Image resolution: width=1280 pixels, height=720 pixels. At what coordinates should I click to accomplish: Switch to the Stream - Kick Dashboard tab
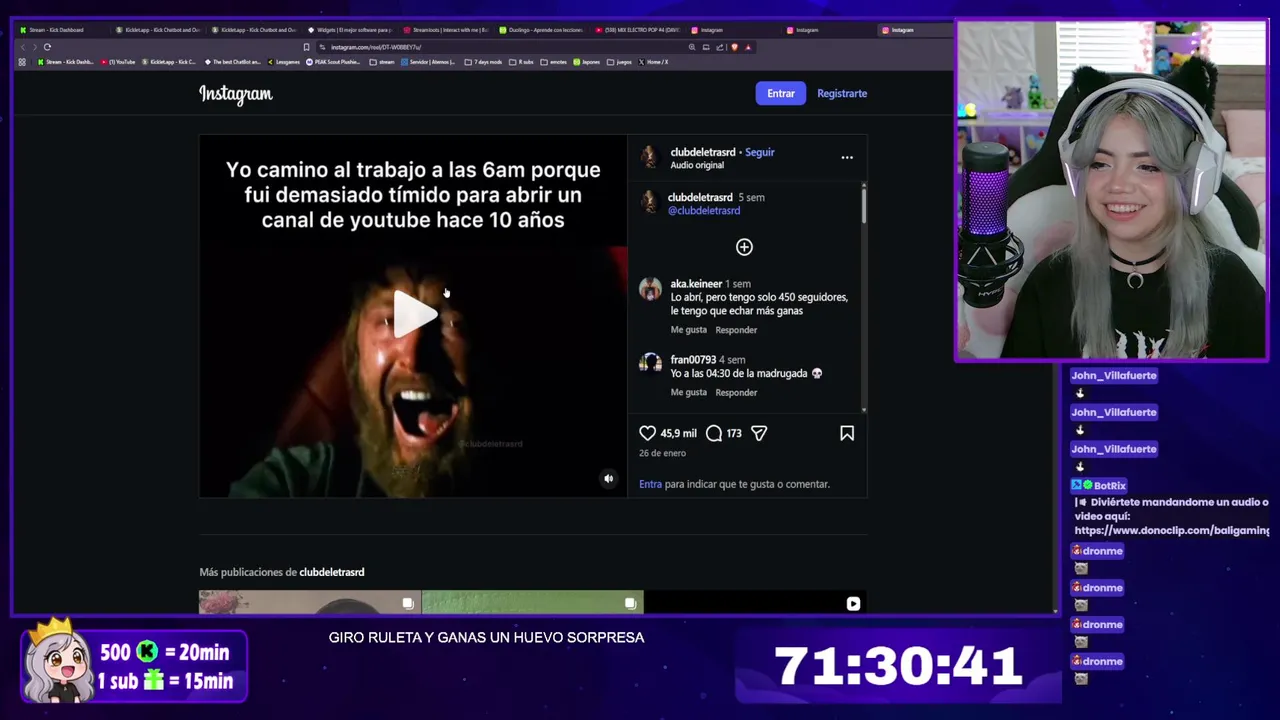(56, 30)
